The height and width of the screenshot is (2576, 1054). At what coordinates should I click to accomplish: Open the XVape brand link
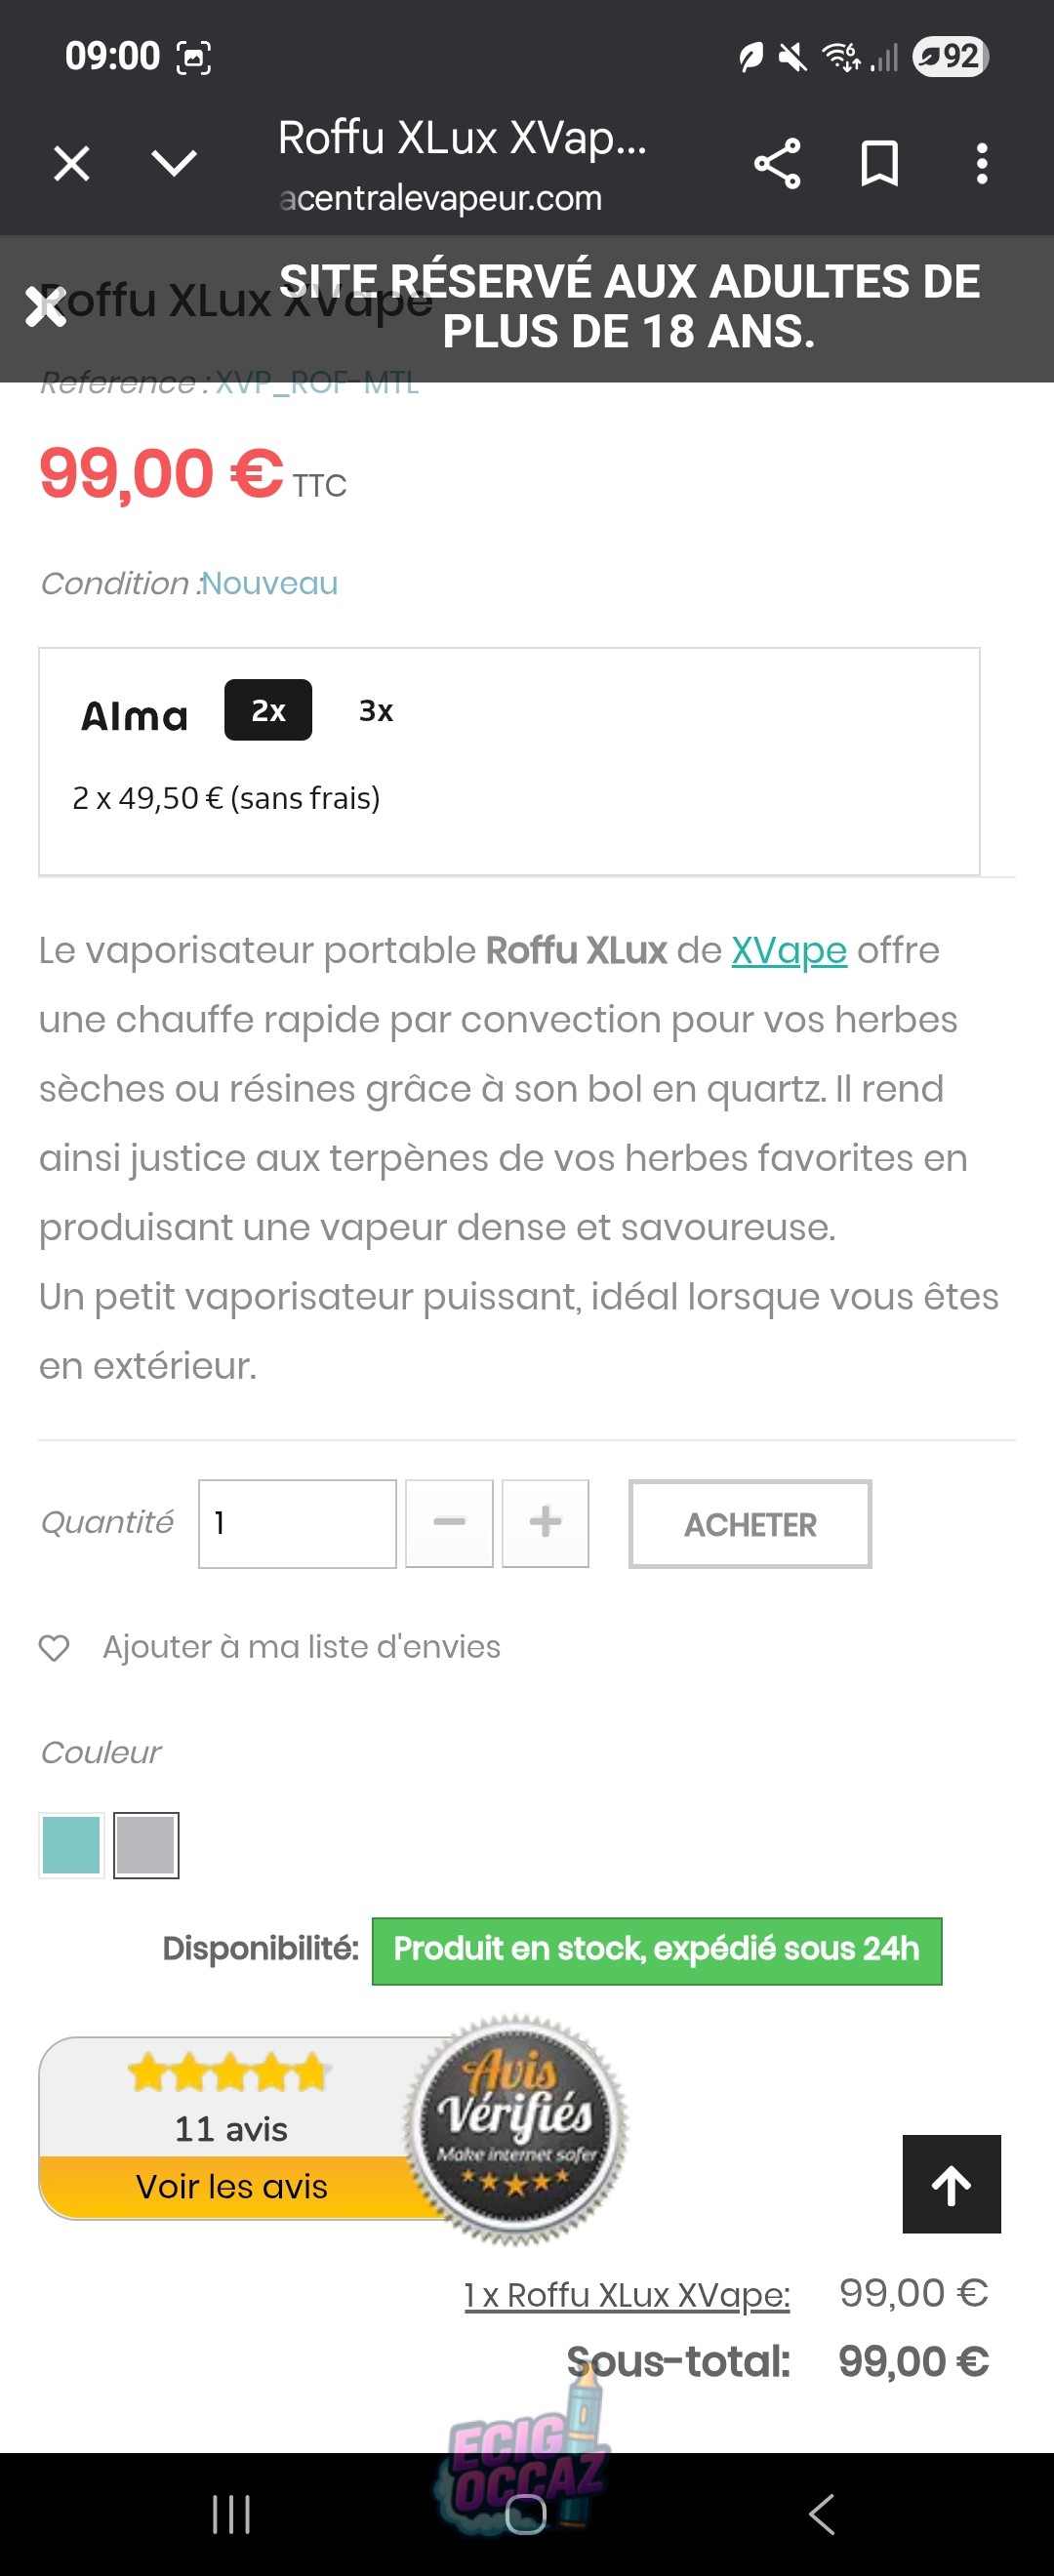(x=789, y=950)
